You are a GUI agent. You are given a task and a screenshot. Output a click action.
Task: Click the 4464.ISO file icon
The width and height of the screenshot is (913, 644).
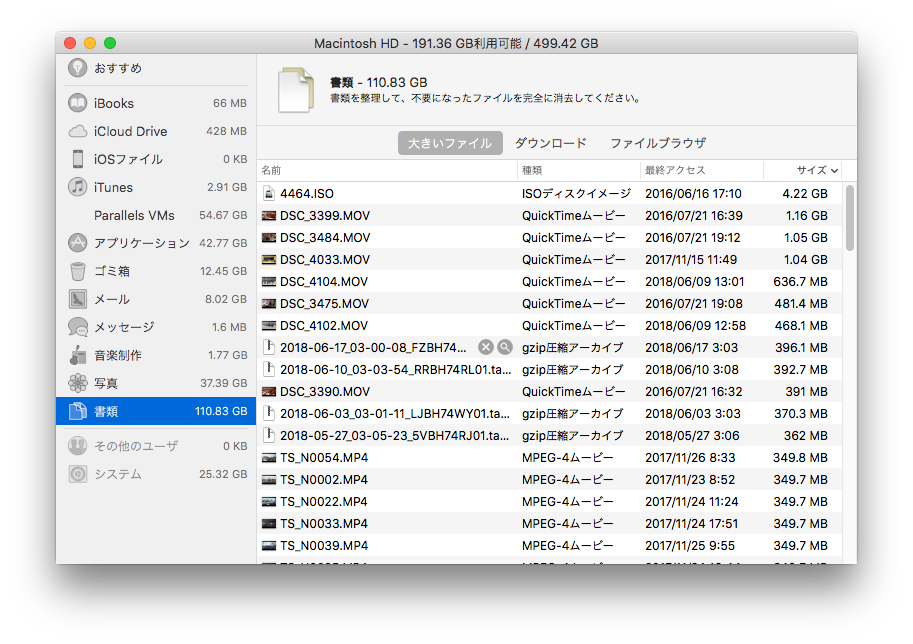click(x=268, y=193)
